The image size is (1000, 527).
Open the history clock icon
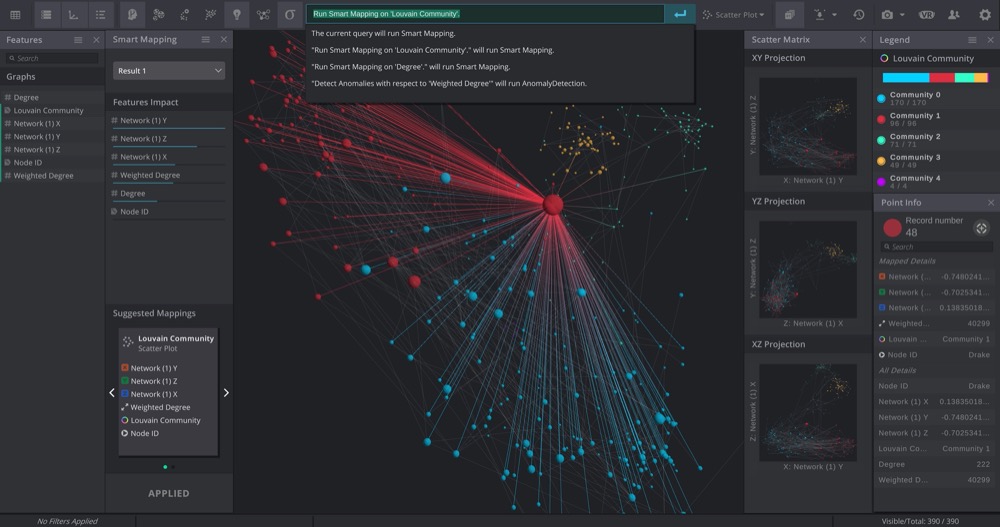point(858,15)
